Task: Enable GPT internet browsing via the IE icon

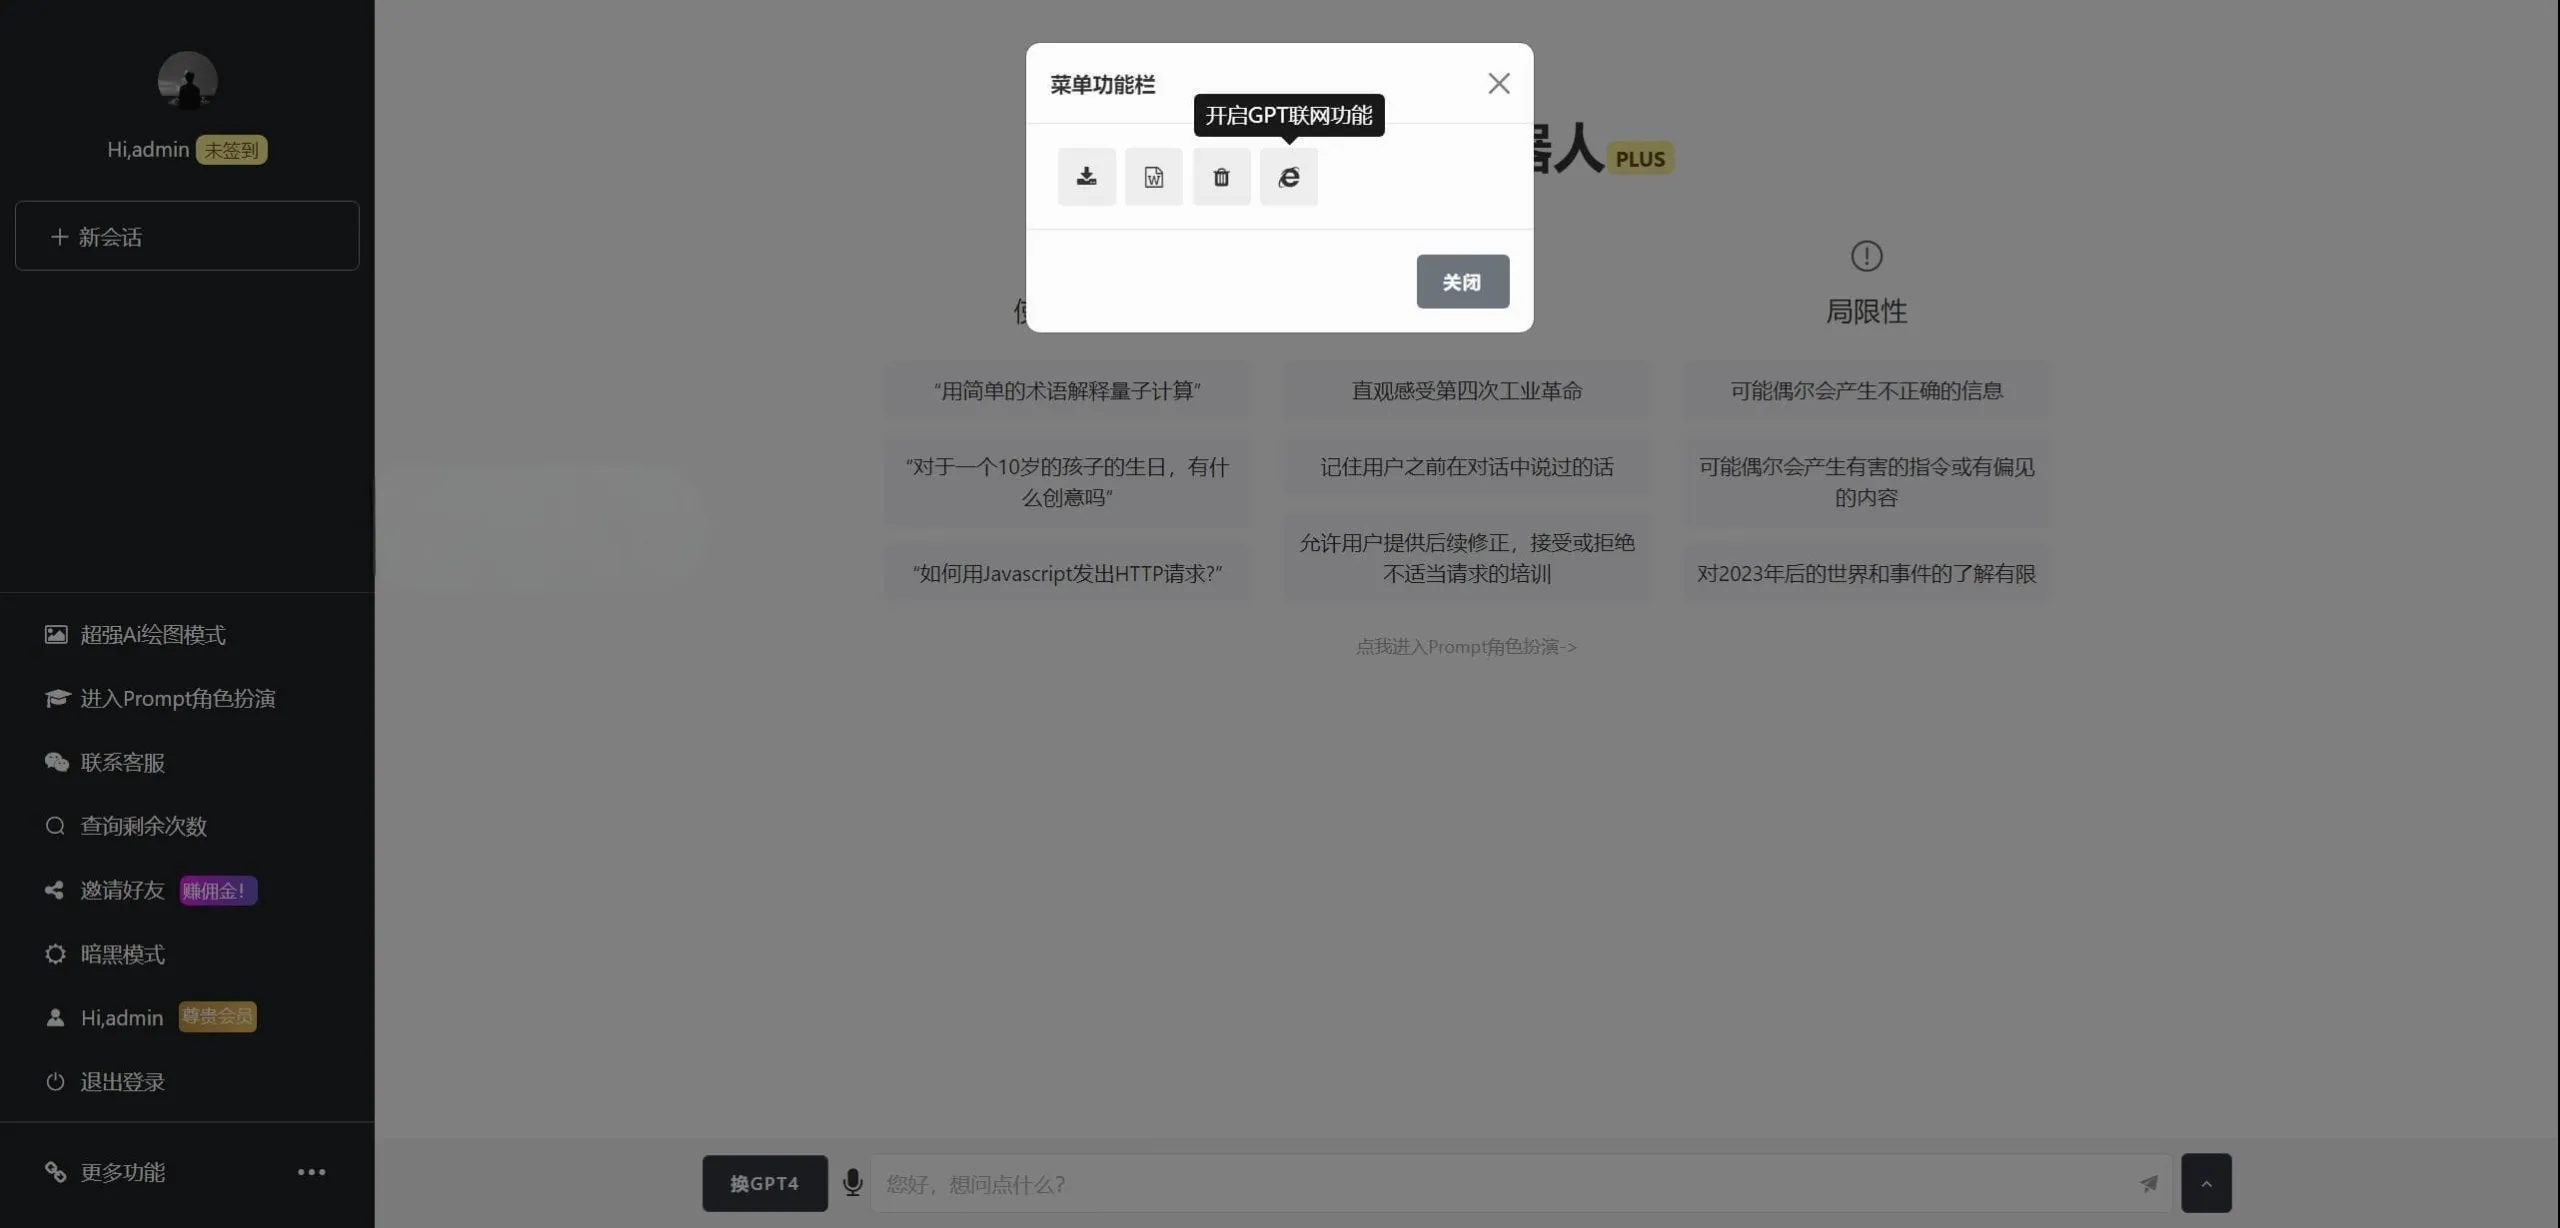Action: (x=1289, y=177)
